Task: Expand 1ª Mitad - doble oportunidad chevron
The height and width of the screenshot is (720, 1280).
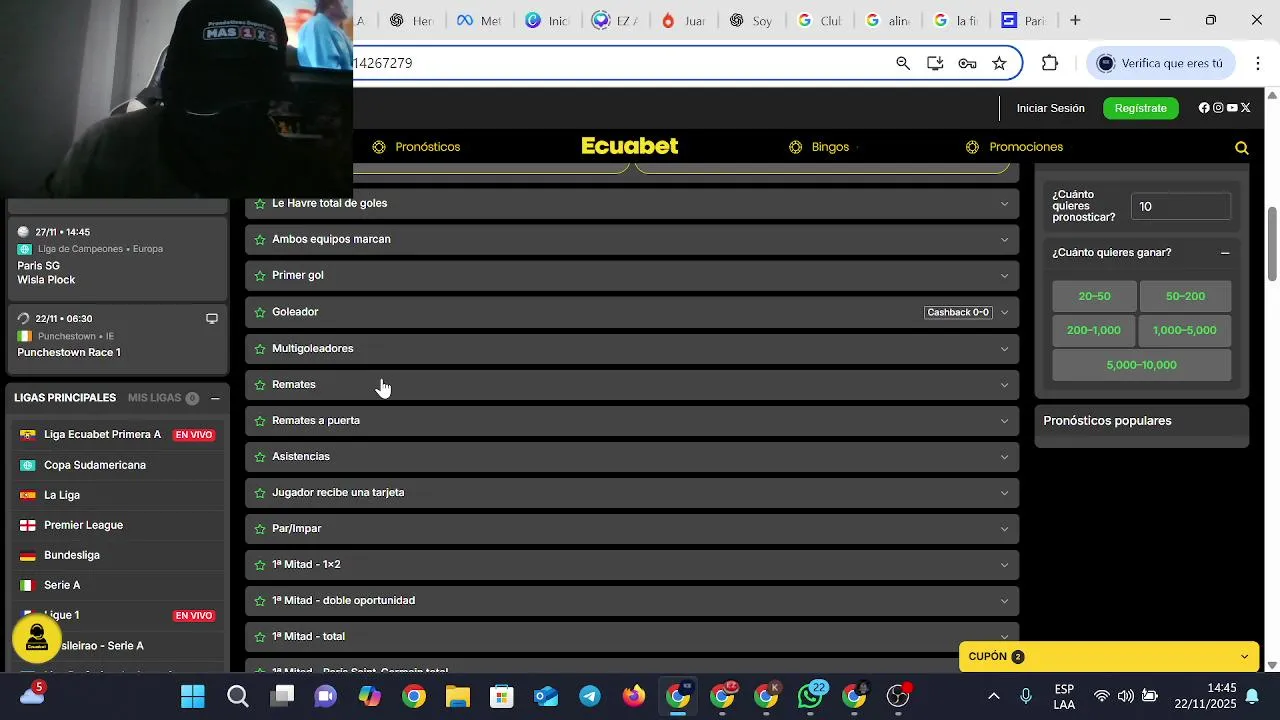Action: pyautogui.click(x=1005, y=601)
